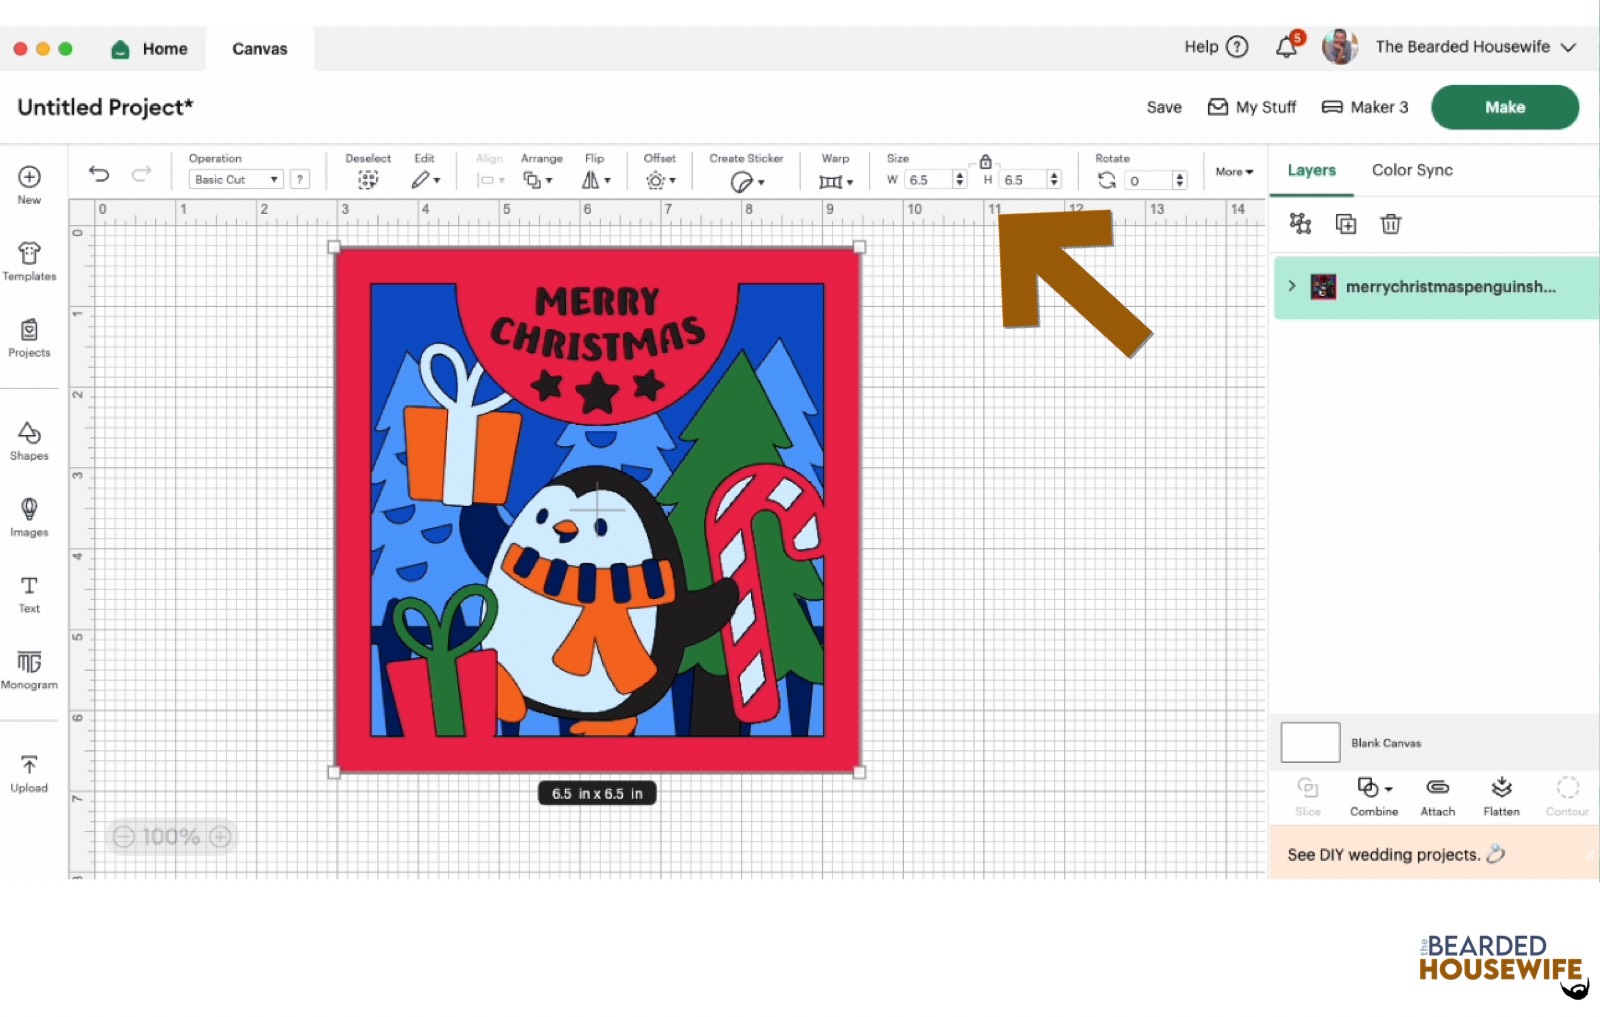Delete the selected layer with trash icon

(1390, 224)
